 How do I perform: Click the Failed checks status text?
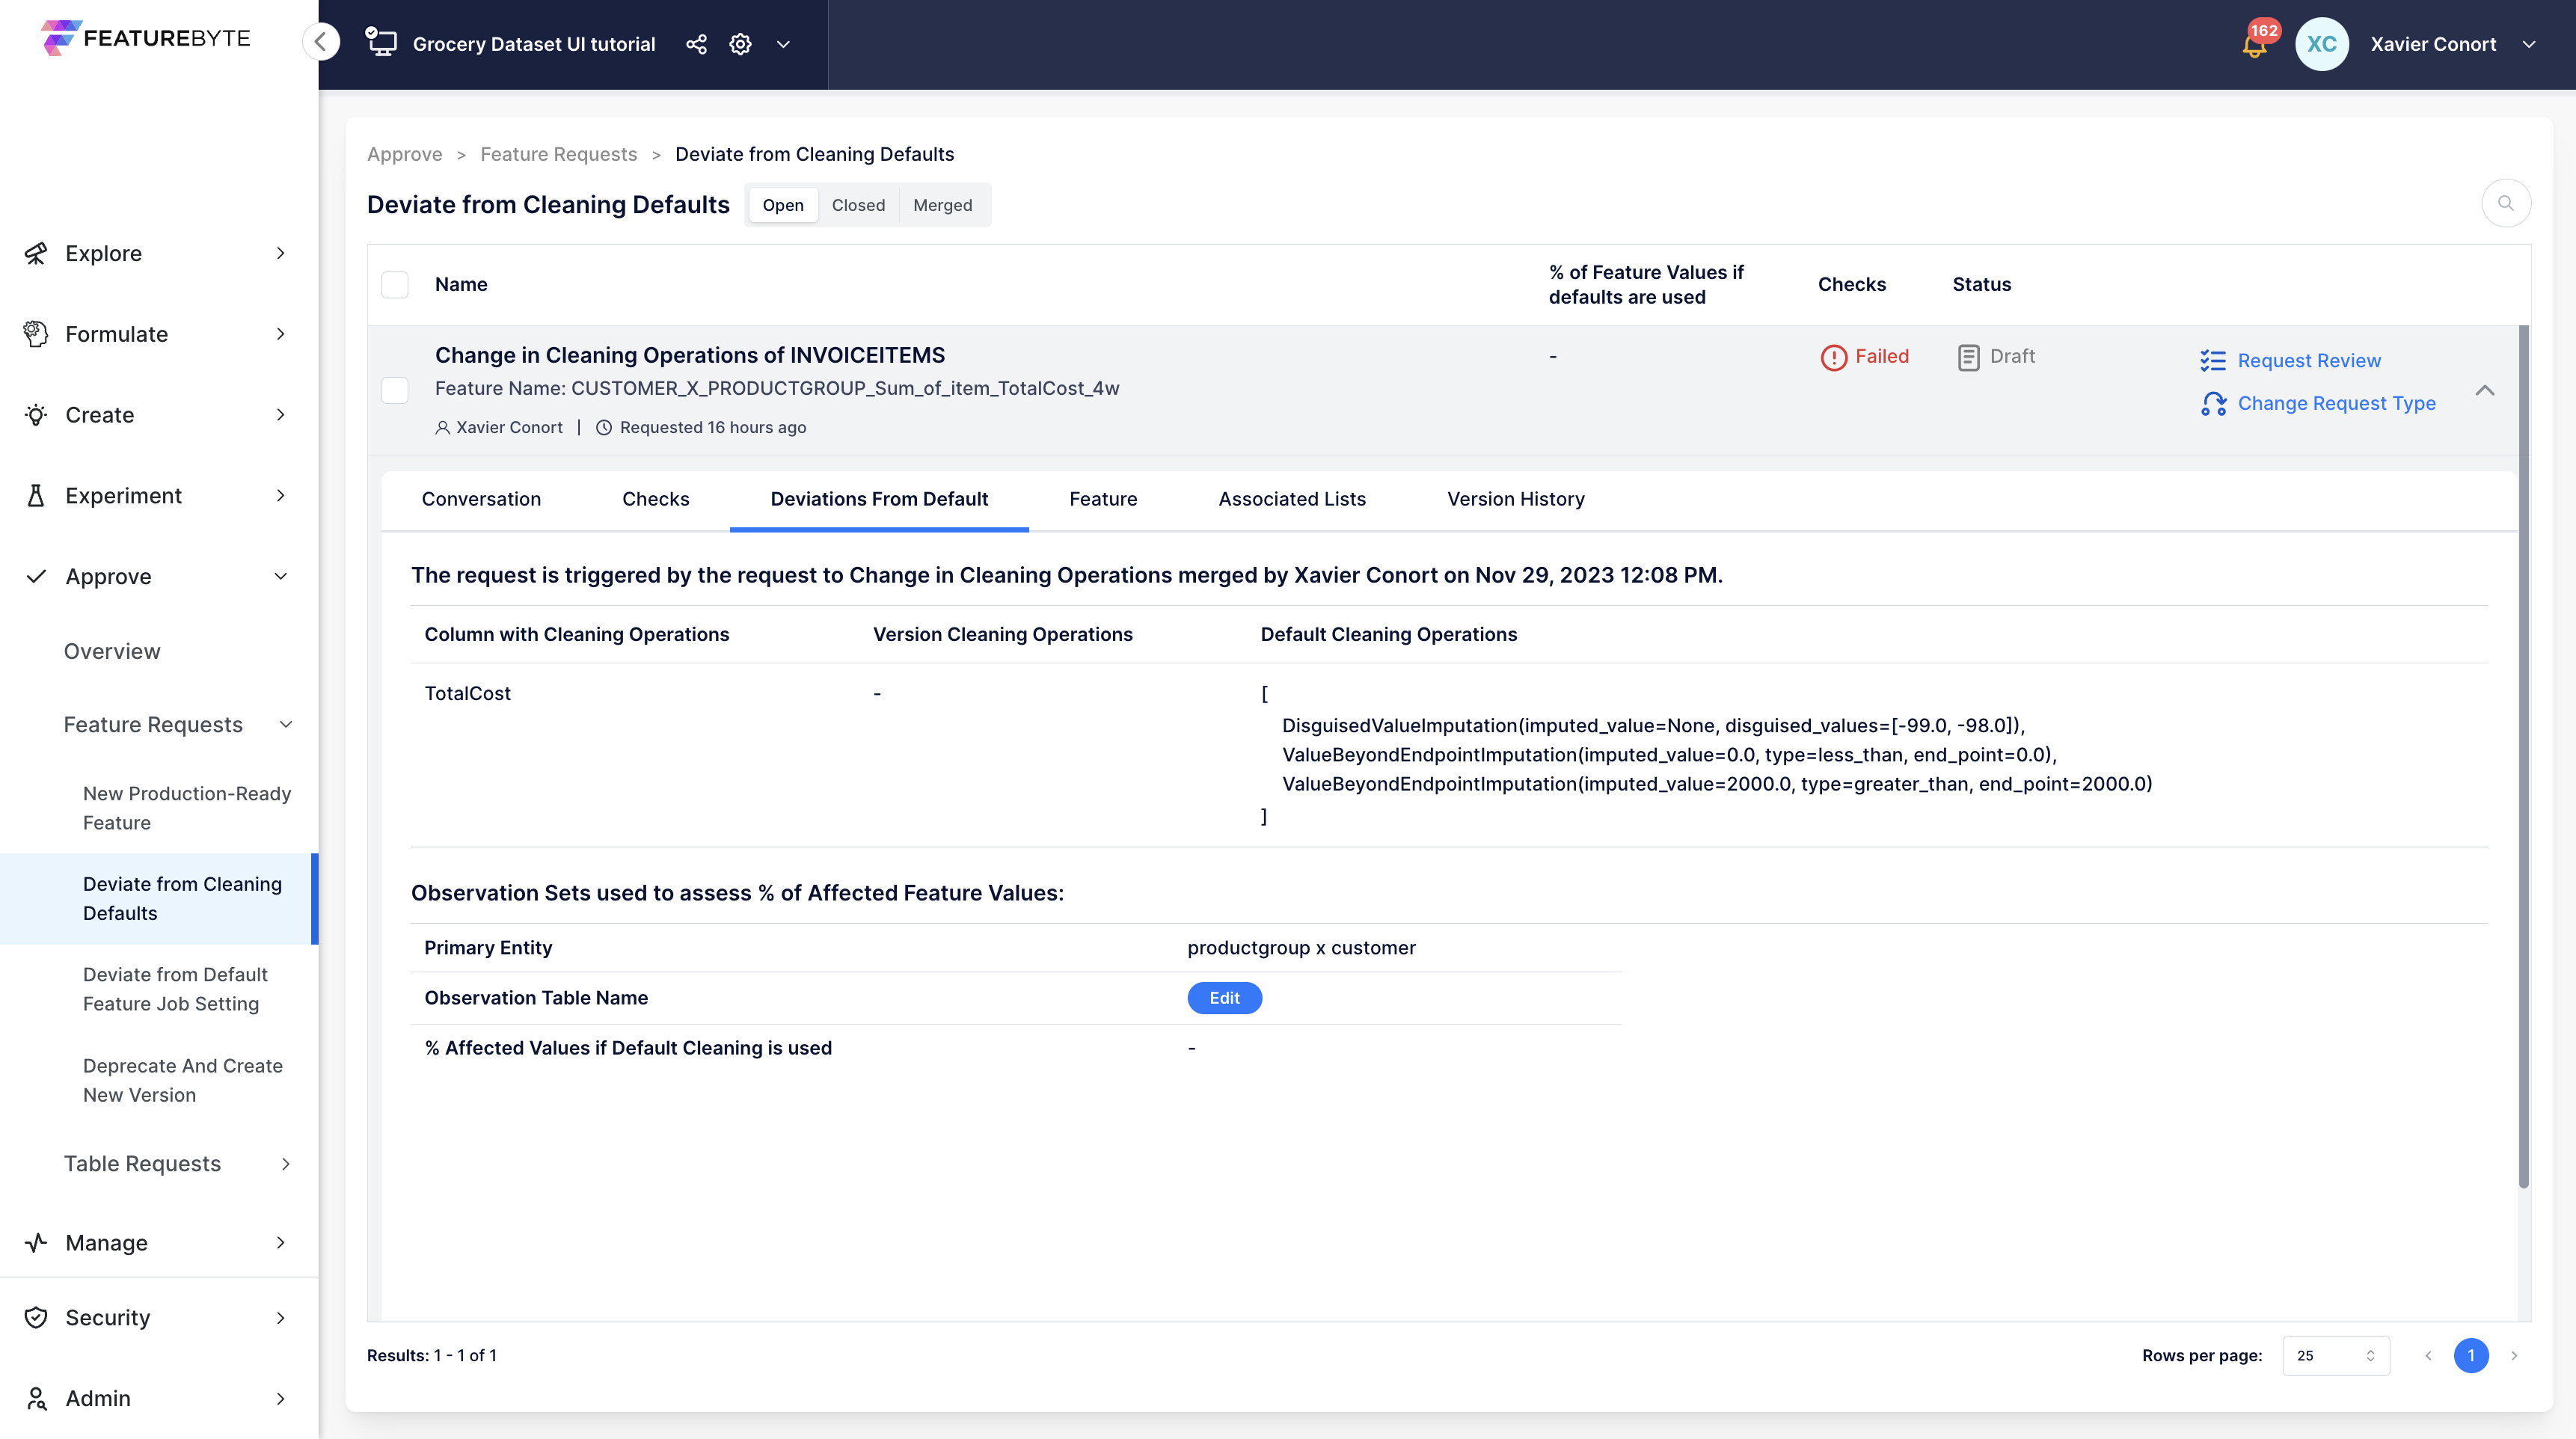[x=1882, y=357]
